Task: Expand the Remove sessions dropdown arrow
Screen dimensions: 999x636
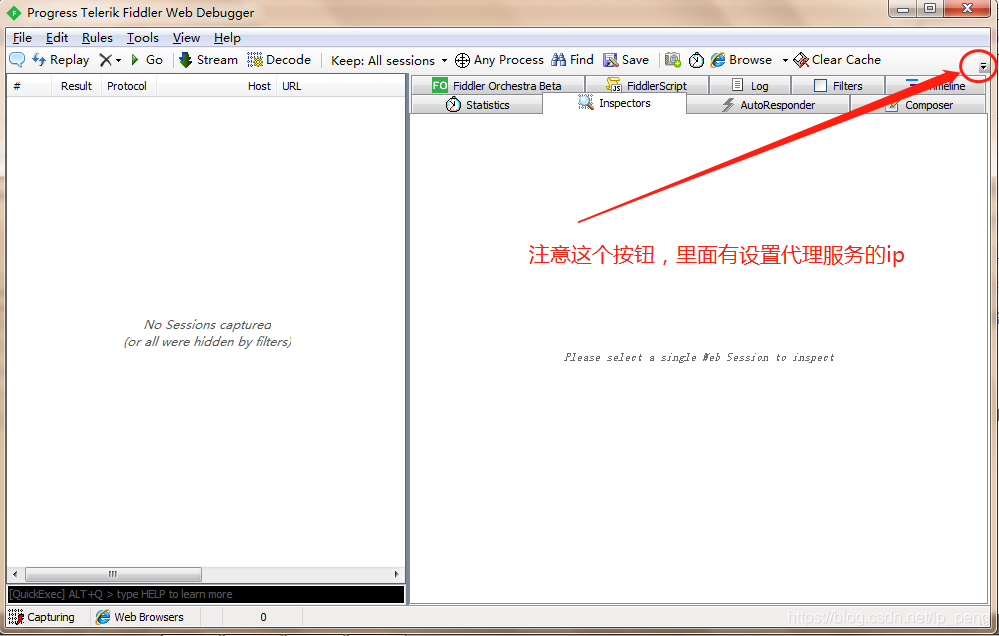Action: [119, 61]
